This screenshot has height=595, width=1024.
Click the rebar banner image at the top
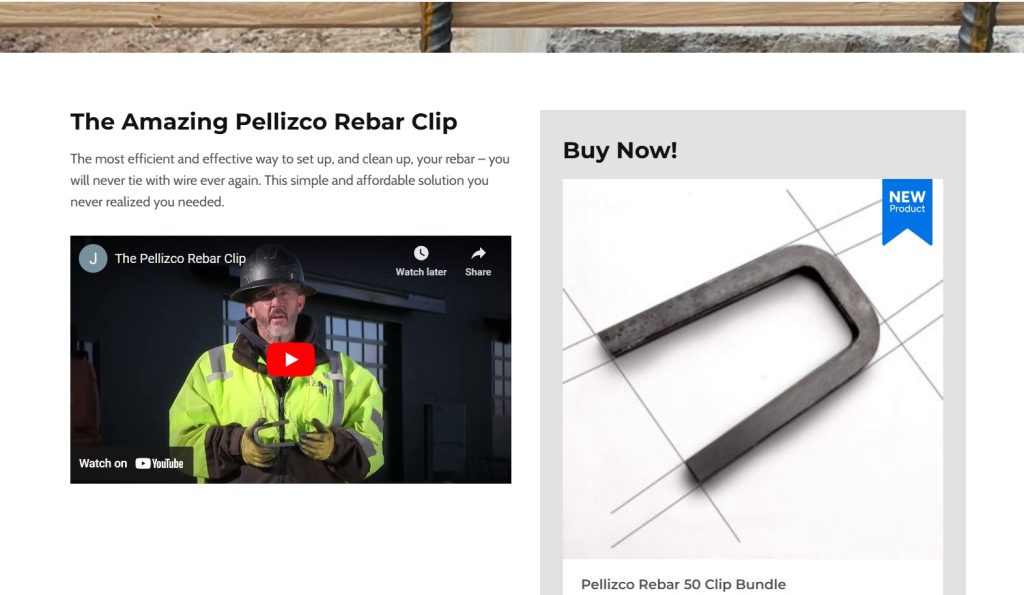512,26
